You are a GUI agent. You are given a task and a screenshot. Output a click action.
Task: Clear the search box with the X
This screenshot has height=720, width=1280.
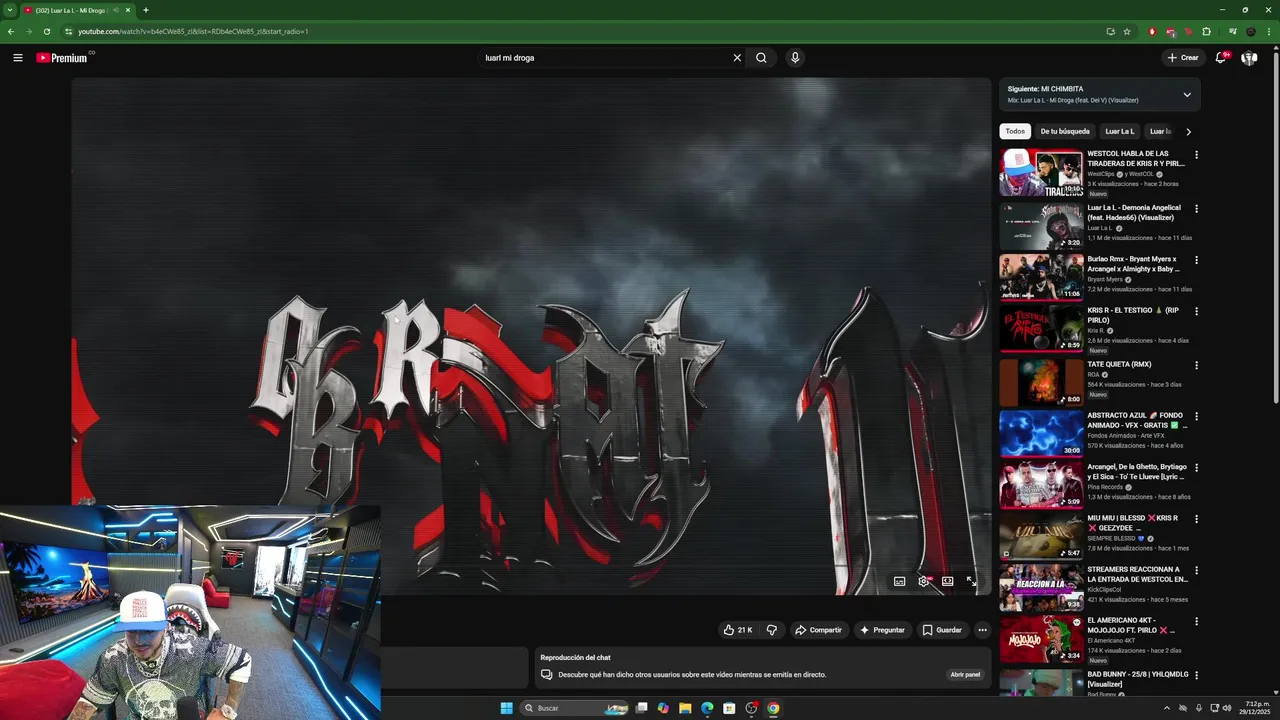click(x=737, y=58)
